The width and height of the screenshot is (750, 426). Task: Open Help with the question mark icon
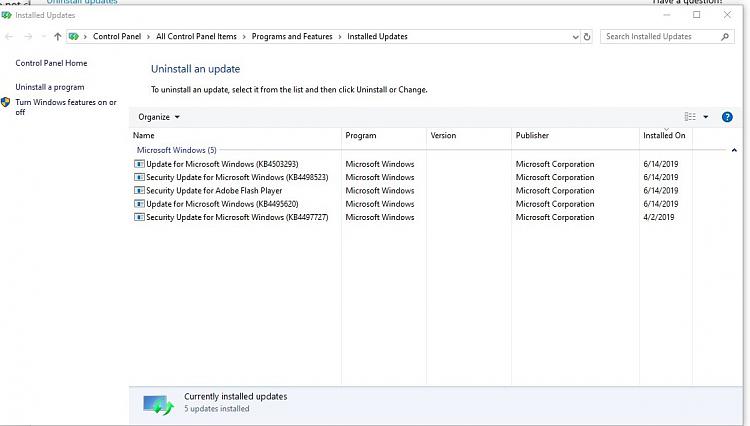tap(727, 117)
